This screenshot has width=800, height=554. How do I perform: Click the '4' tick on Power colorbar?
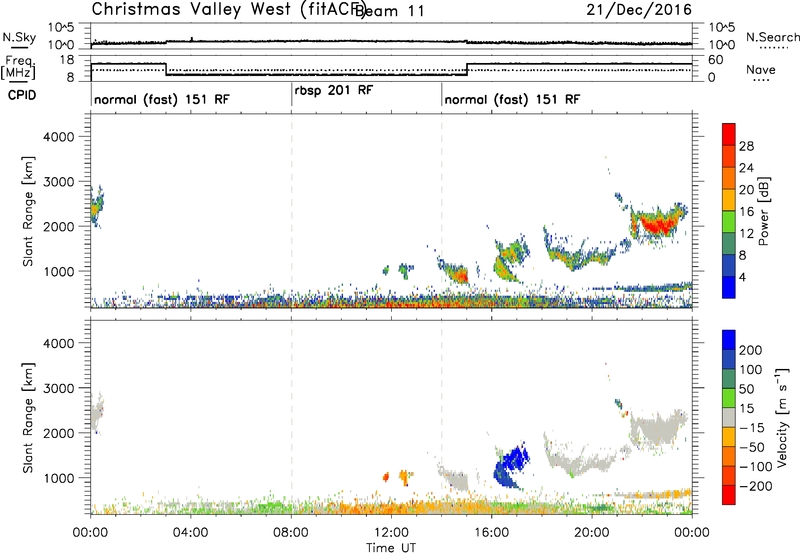coord(742,278)
